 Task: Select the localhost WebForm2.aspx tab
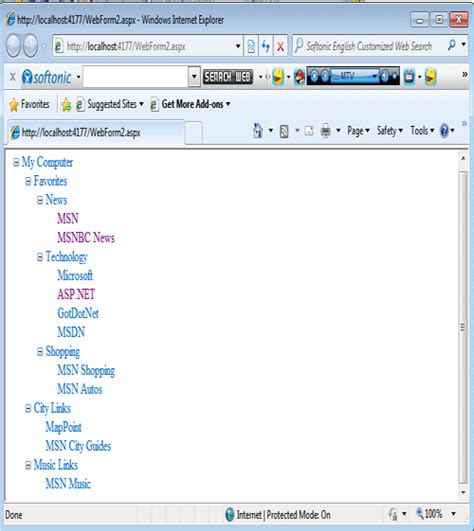pyautogui.click(x=96, y=132)
